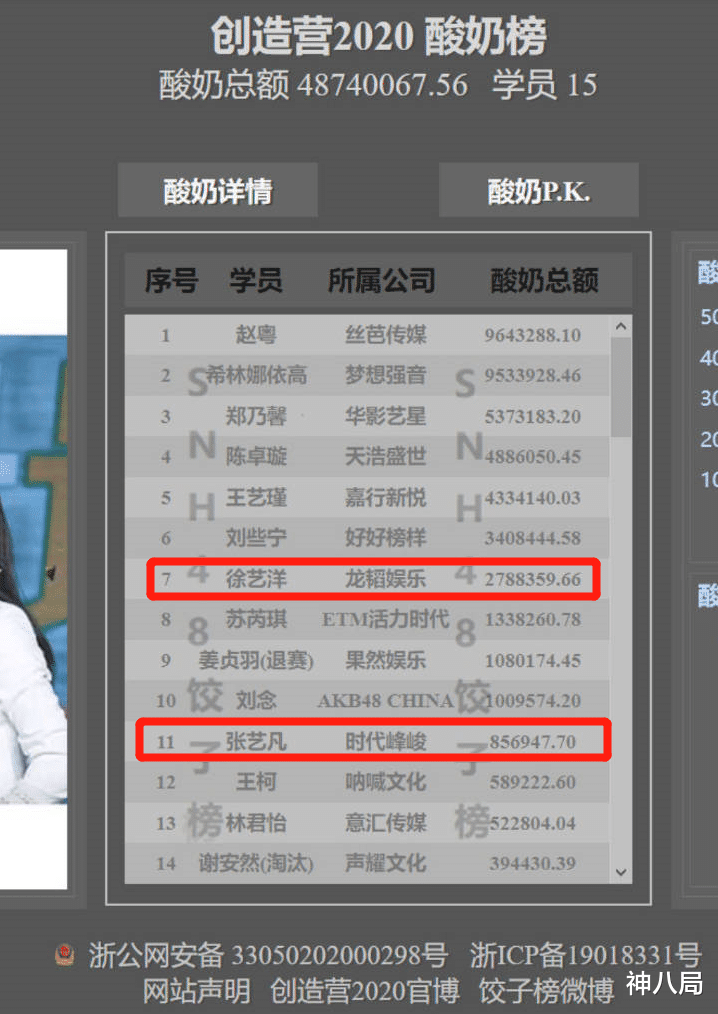Viewport: 718px width, 1014px height.
Task: Click amount 3408444.58
Action: tap(532, 538)
